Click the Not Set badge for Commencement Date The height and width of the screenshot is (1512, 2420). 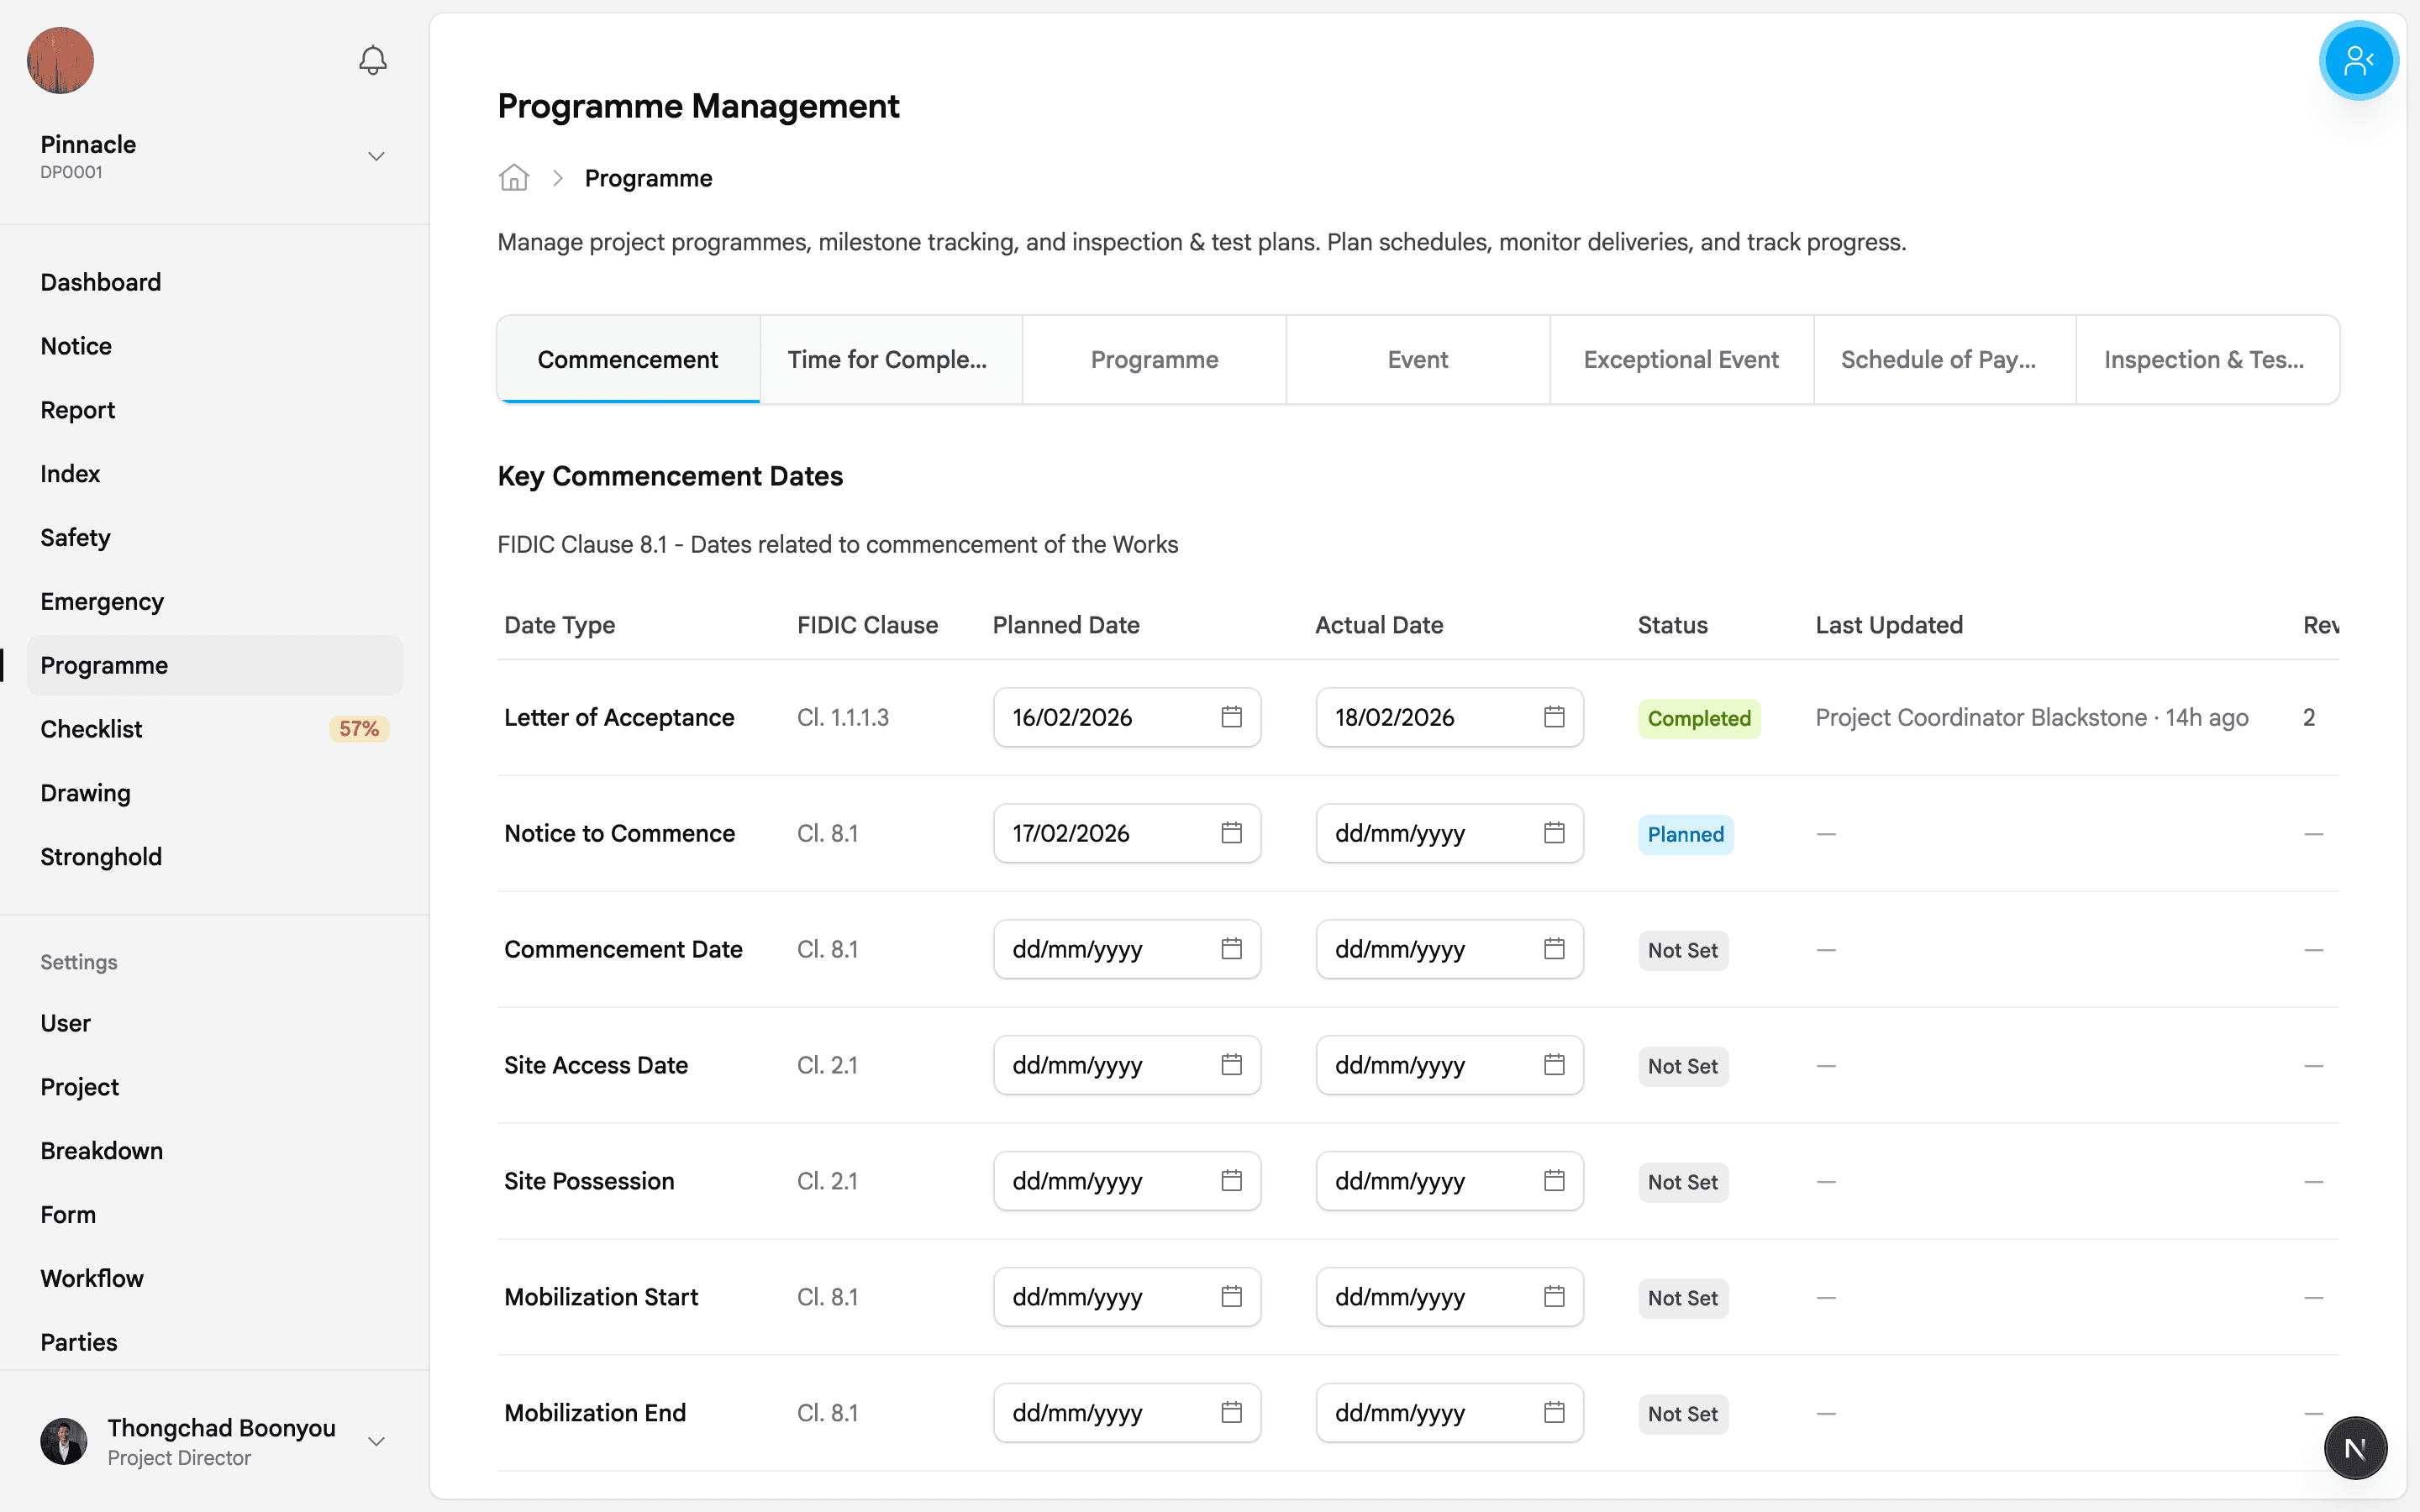1683,950
